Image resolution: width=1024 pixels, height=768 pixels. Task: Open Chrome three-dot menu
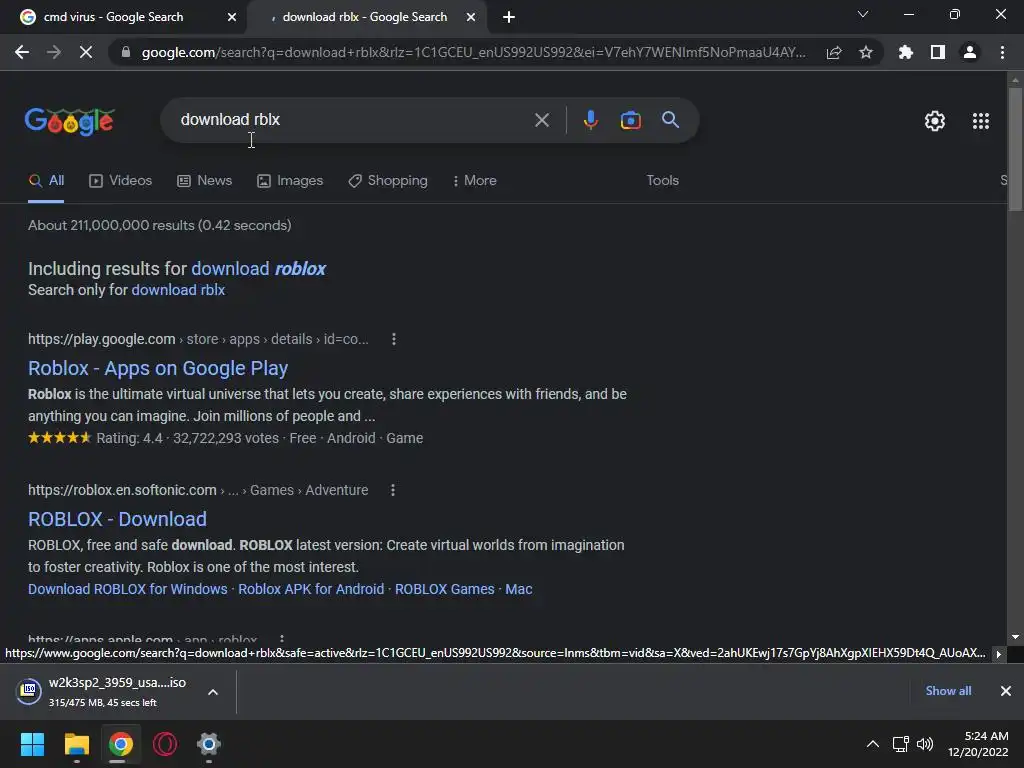(x=1002, y=52)
